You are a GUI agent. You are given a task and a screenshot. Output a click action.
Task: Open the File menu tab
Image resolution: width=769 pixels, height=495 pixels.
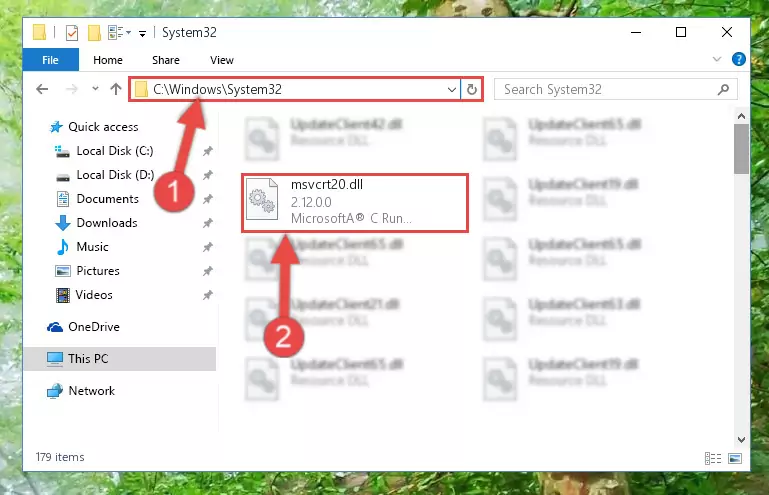coord(51,60)
